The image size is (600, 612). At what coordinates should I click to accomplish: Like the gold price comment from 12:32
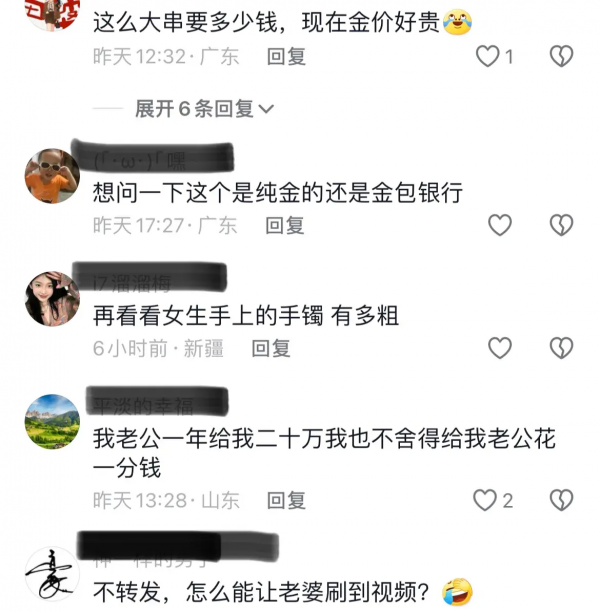pos(487,56)
